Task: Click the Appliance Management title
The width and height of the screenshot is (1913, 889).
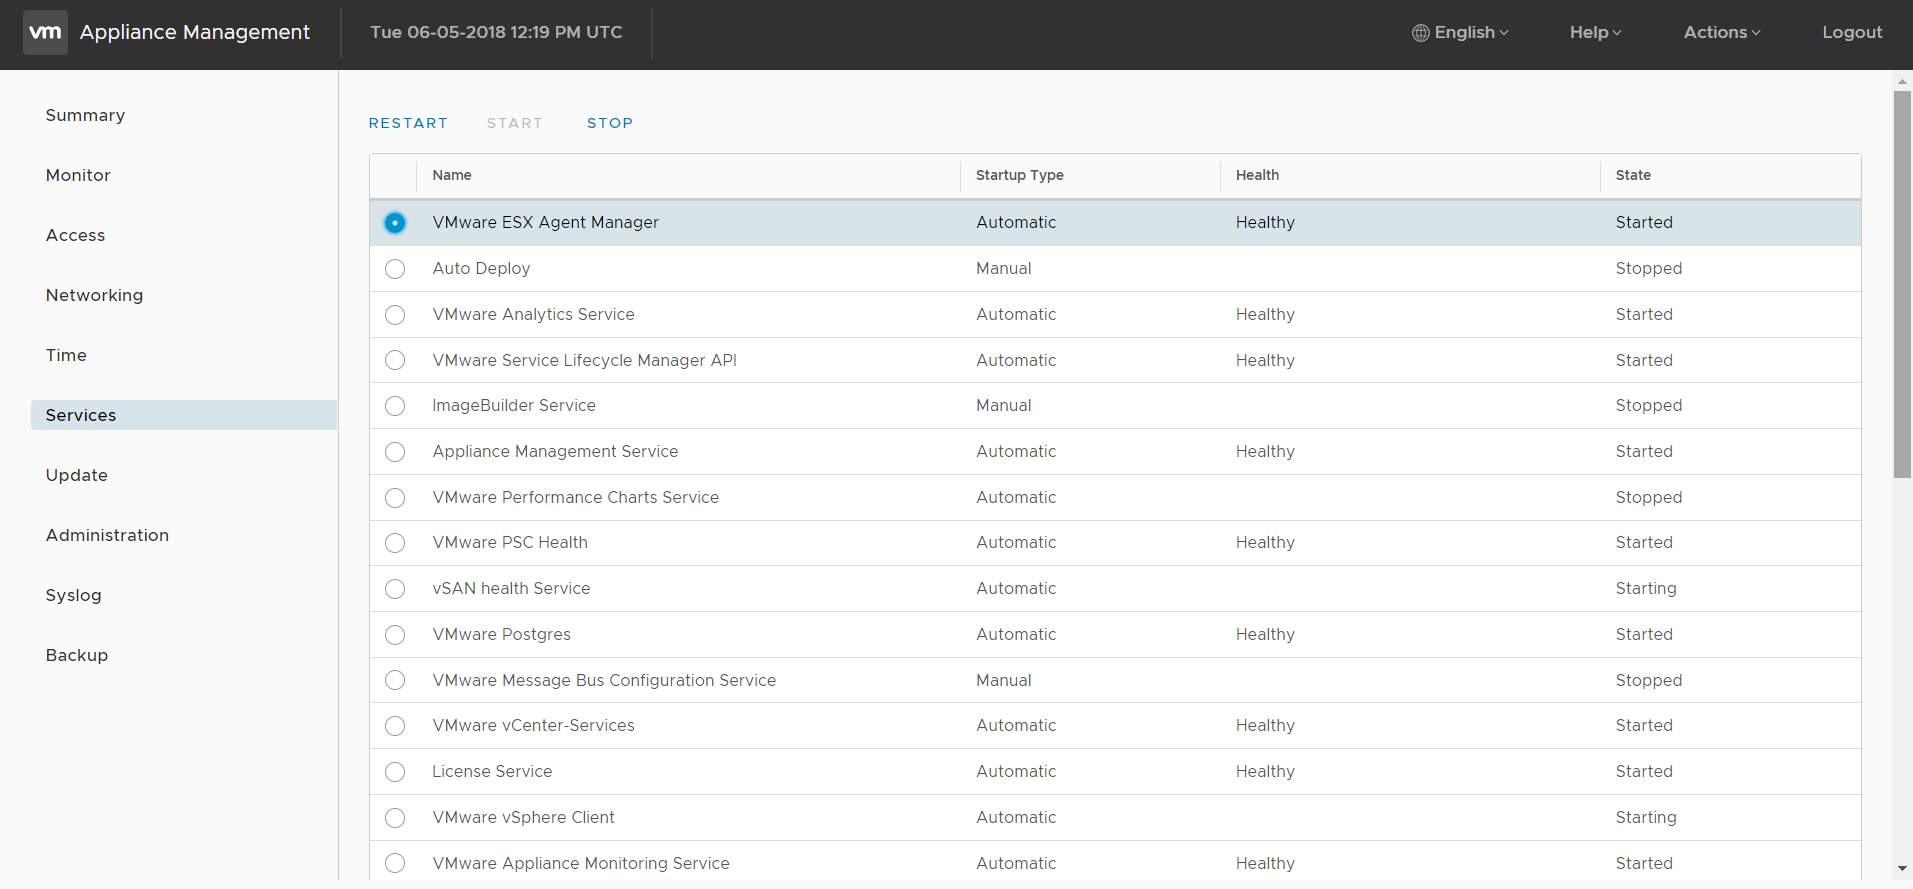Action: click(x=195, y=32)
